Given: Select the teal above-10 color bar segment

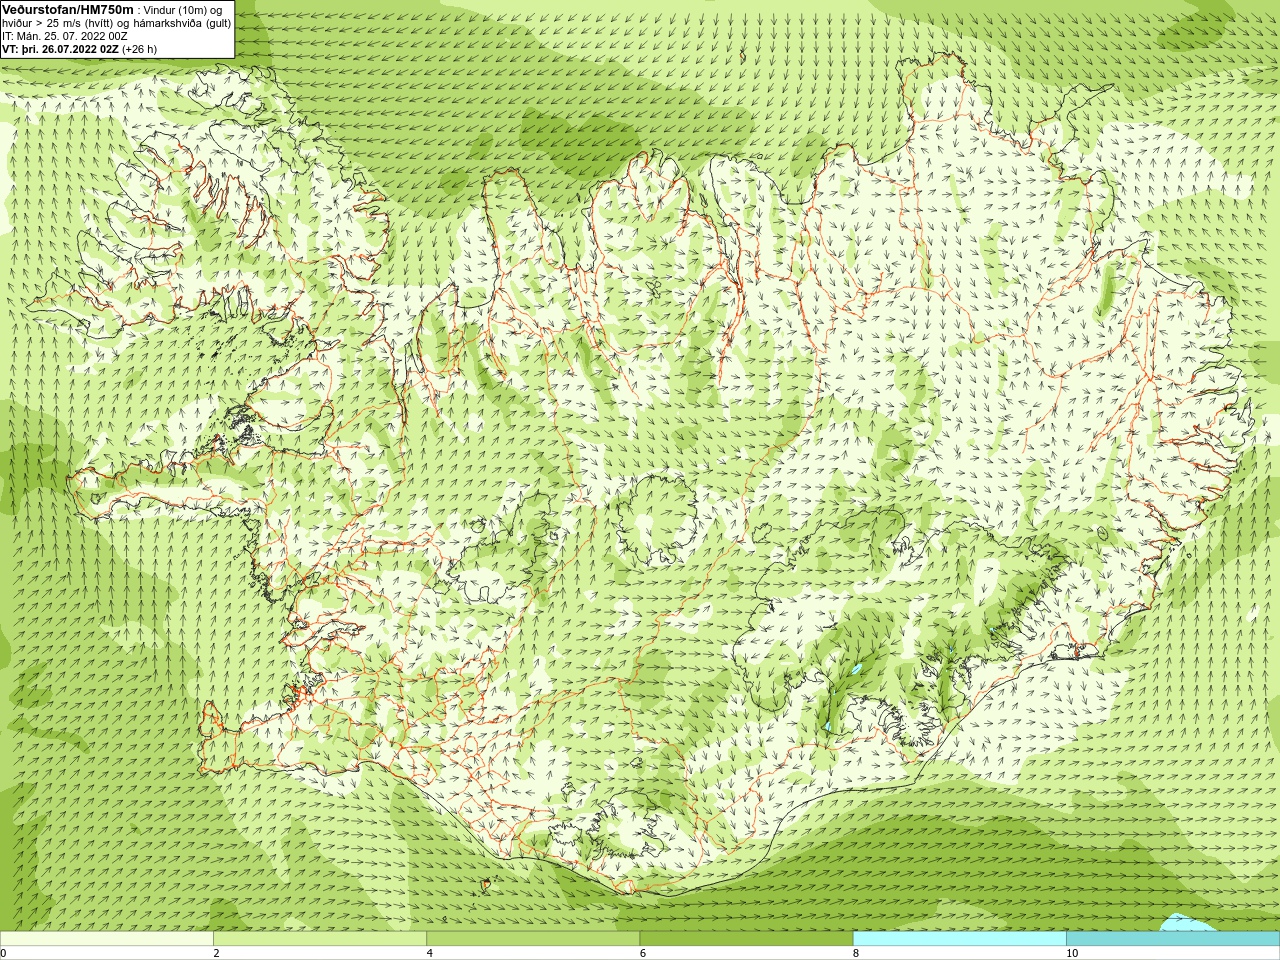Looking at the screenshot, I should tap(1172, 939).
